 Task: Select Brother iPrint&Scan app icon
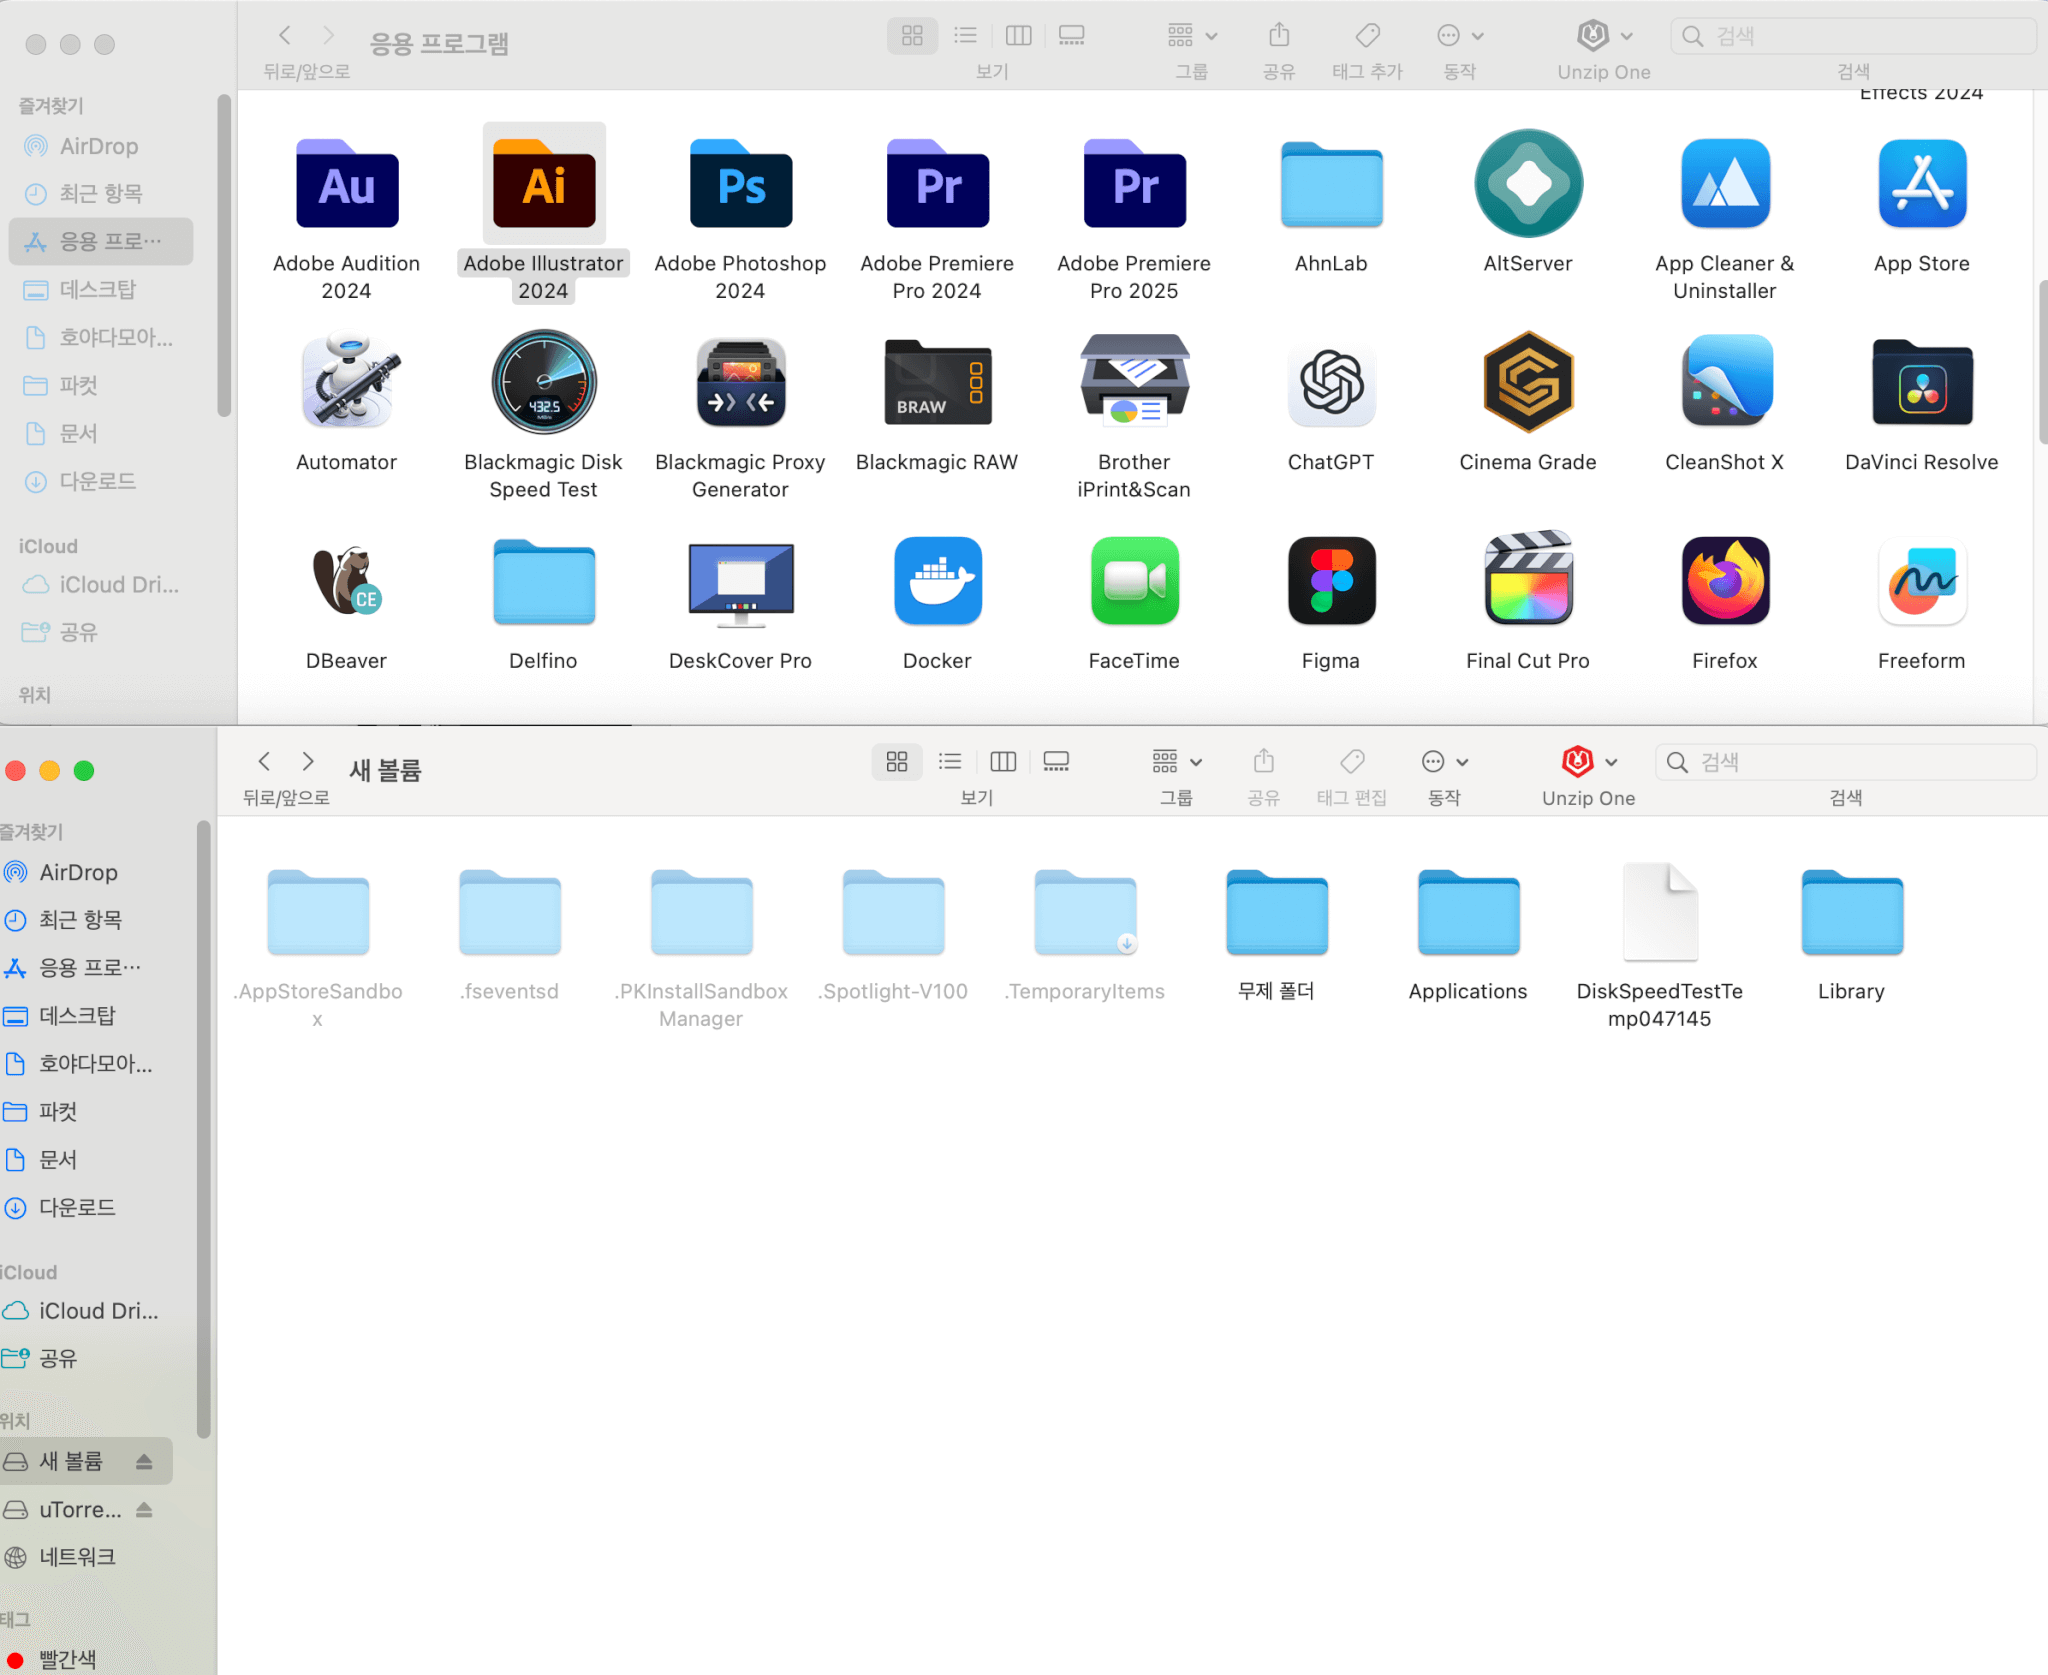[x=1135, y=382]
